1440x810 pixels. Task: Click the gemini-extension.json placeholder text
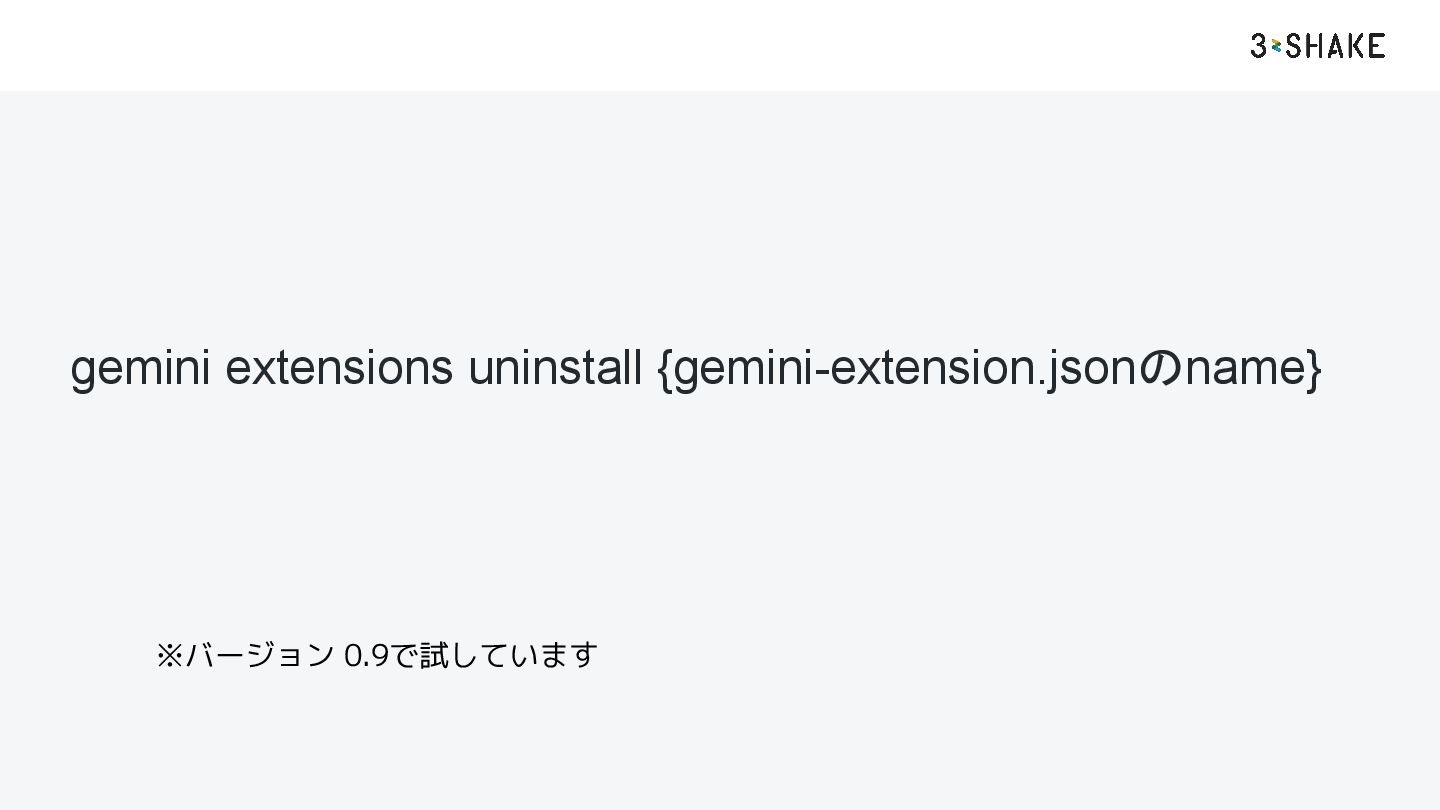tap(906, 369)
